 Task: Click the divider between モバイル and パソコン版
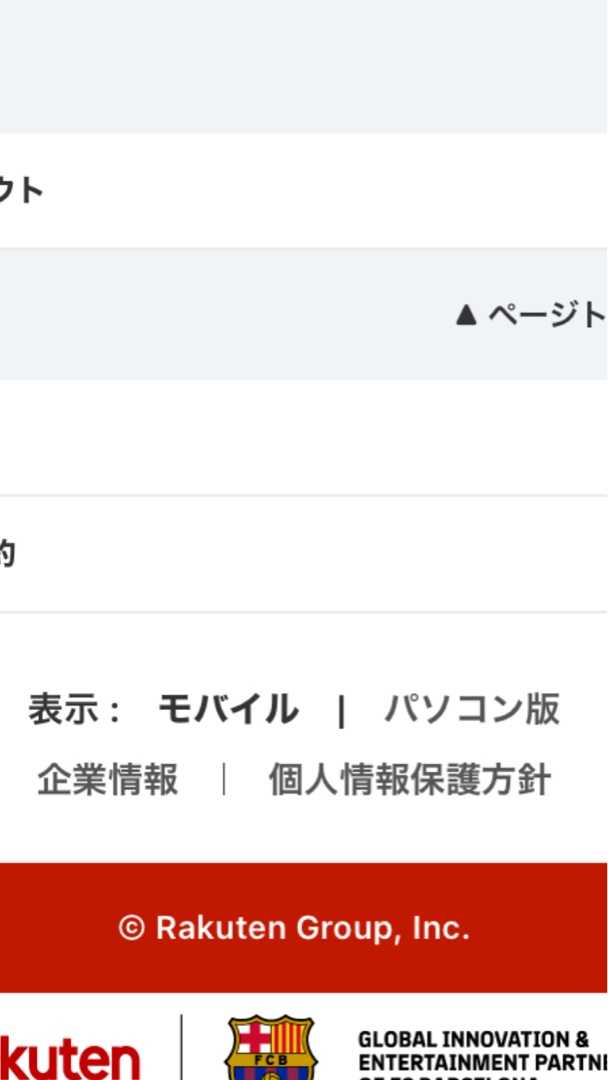pyautogui.click(x=341, y=712)
